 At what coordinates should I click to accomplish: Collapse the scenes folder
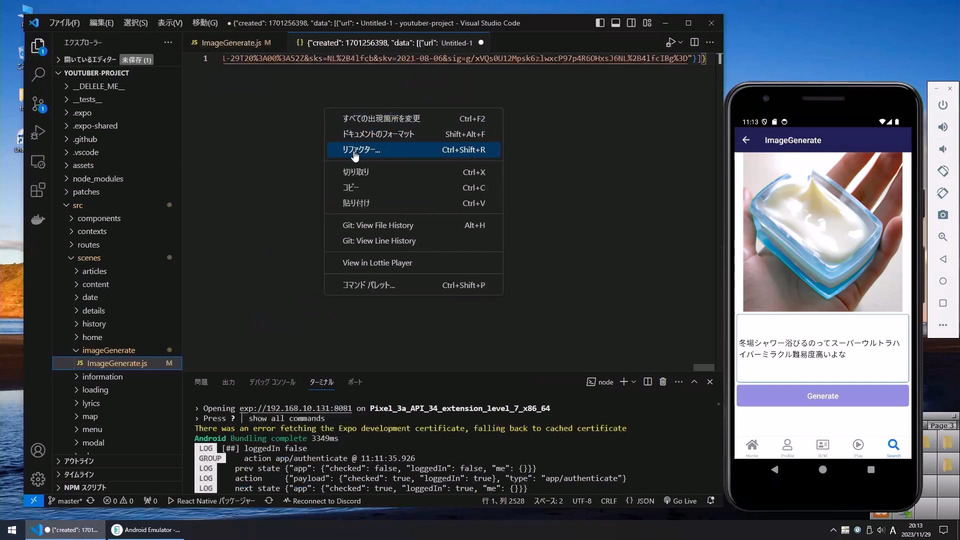[x=89, y=258]
